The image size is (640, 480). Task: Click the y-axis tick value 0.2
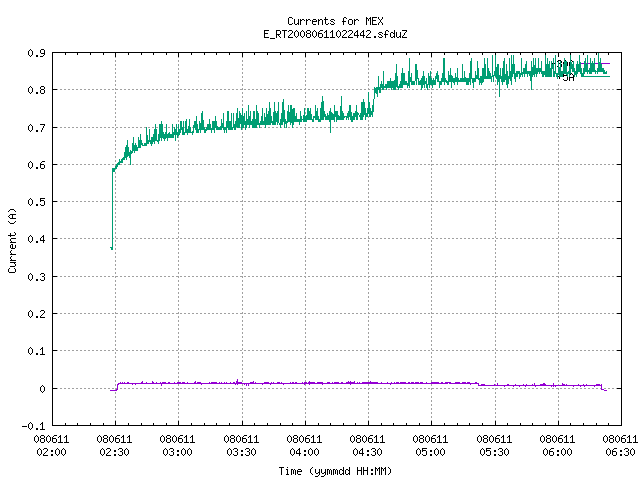(36, 314)
